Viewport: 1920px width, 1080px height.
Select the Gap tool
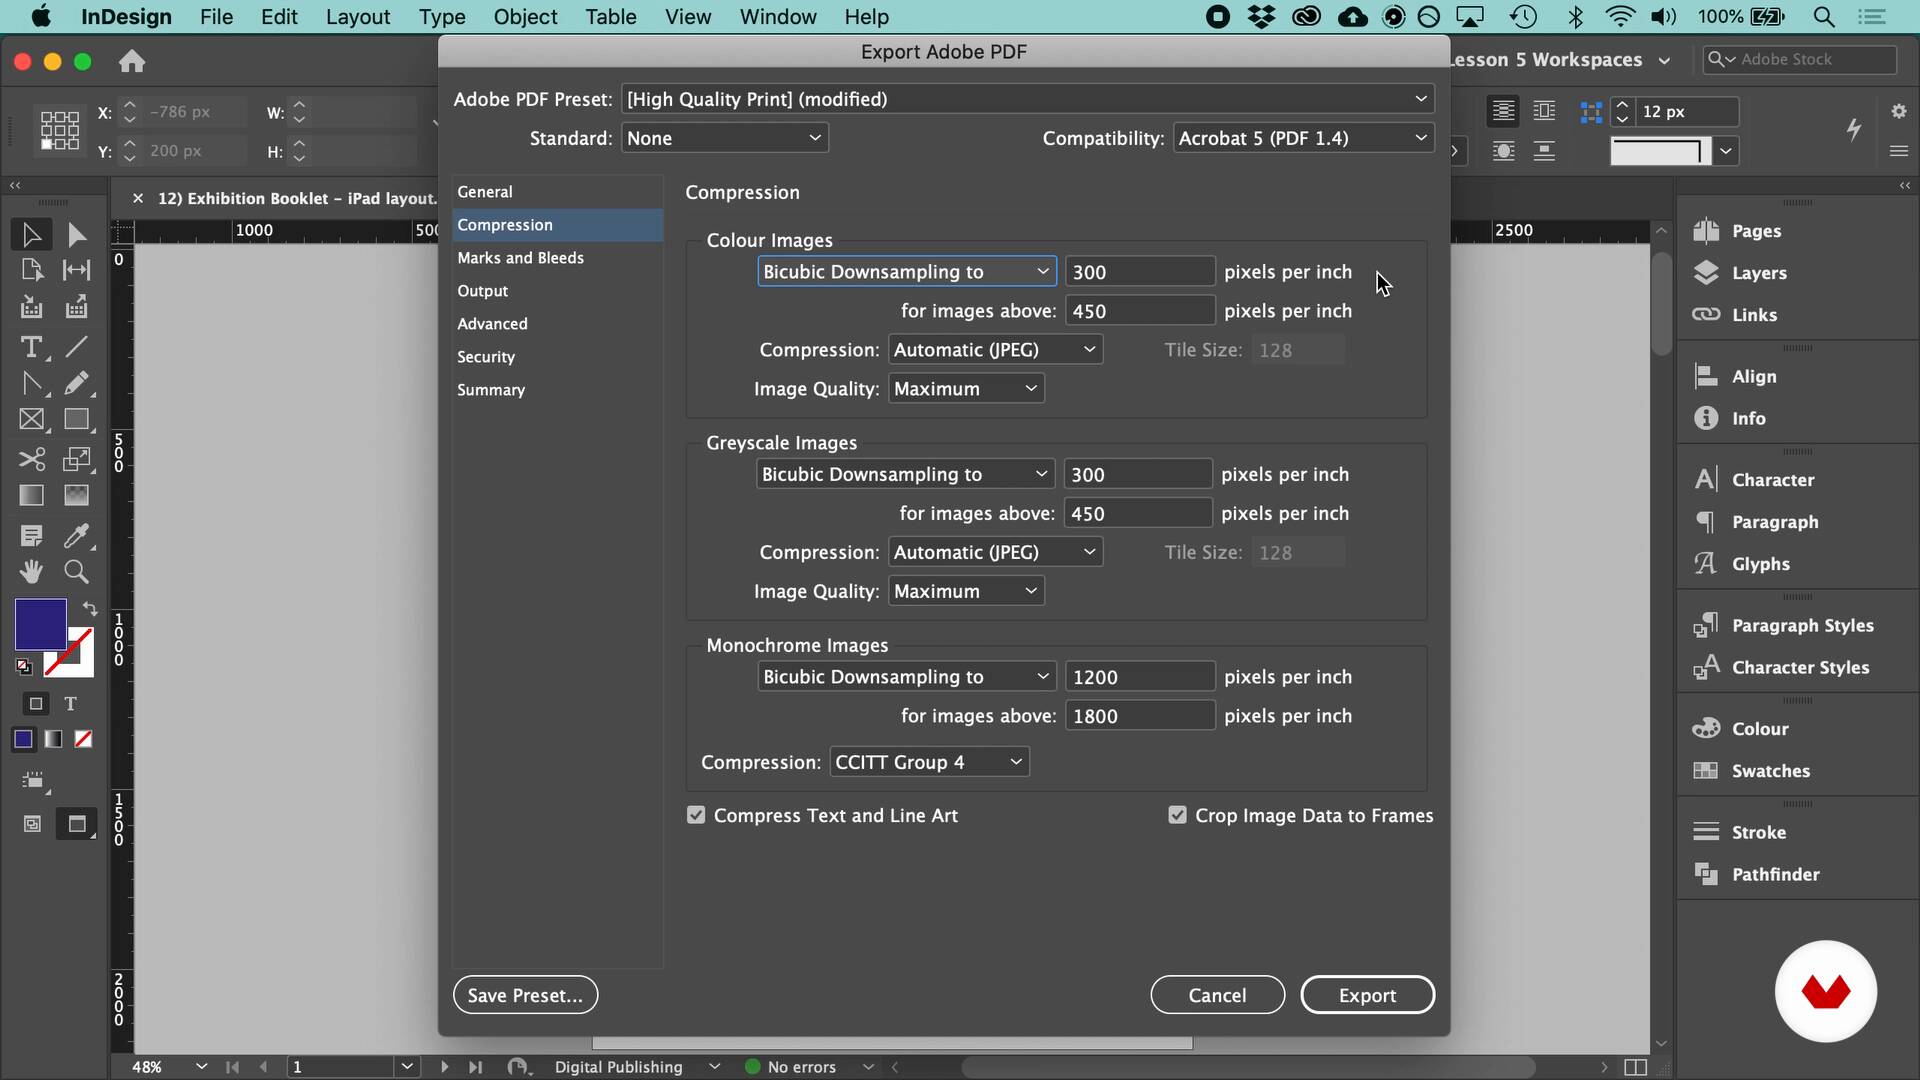pos(77,270)
